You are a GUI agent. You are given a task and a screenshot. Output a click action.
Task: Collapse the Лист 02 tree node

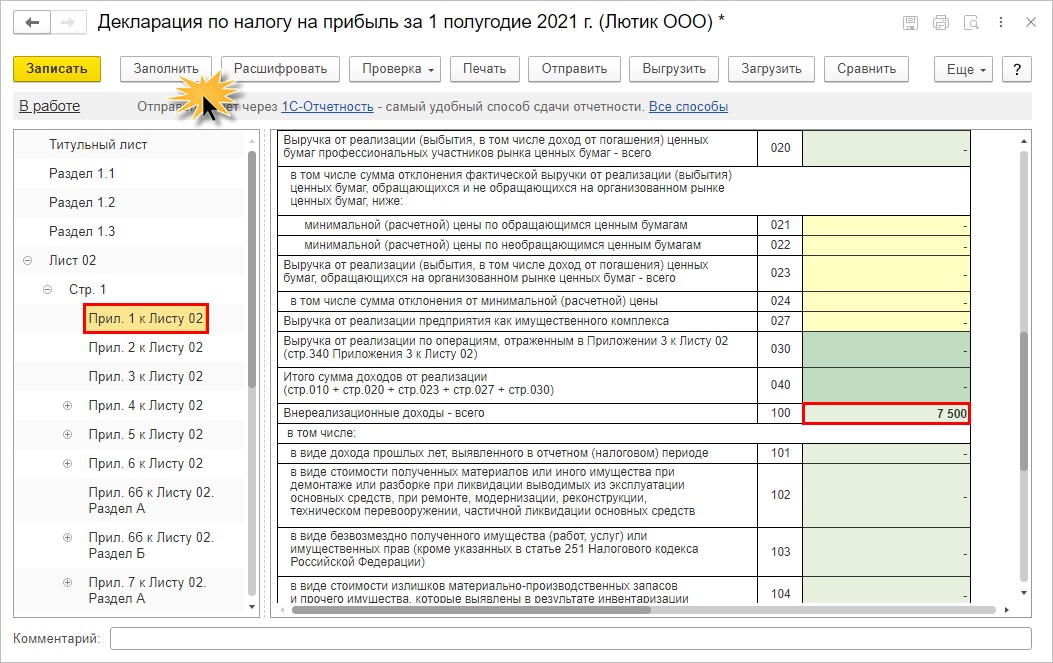(x=28, y=261)
